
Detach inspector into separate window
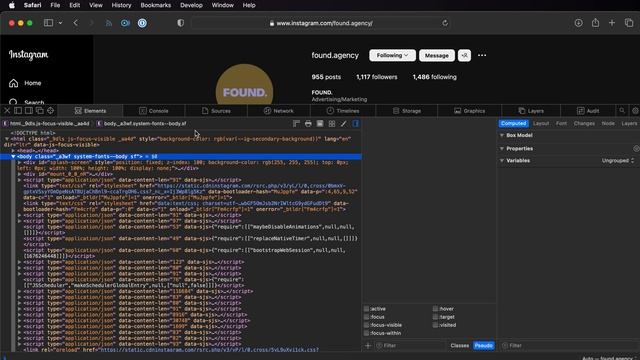click(x=40, y=111)
